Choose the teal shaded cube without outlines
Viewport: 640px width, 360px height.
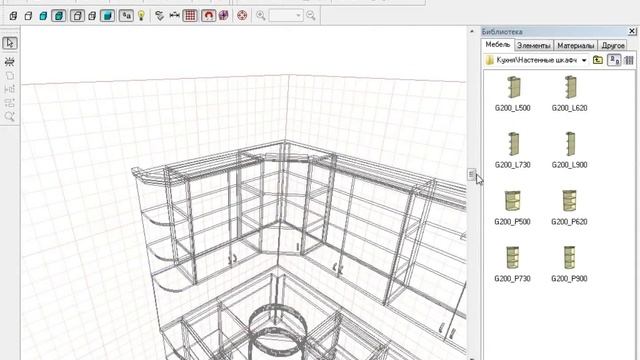[x=43, y=16]
